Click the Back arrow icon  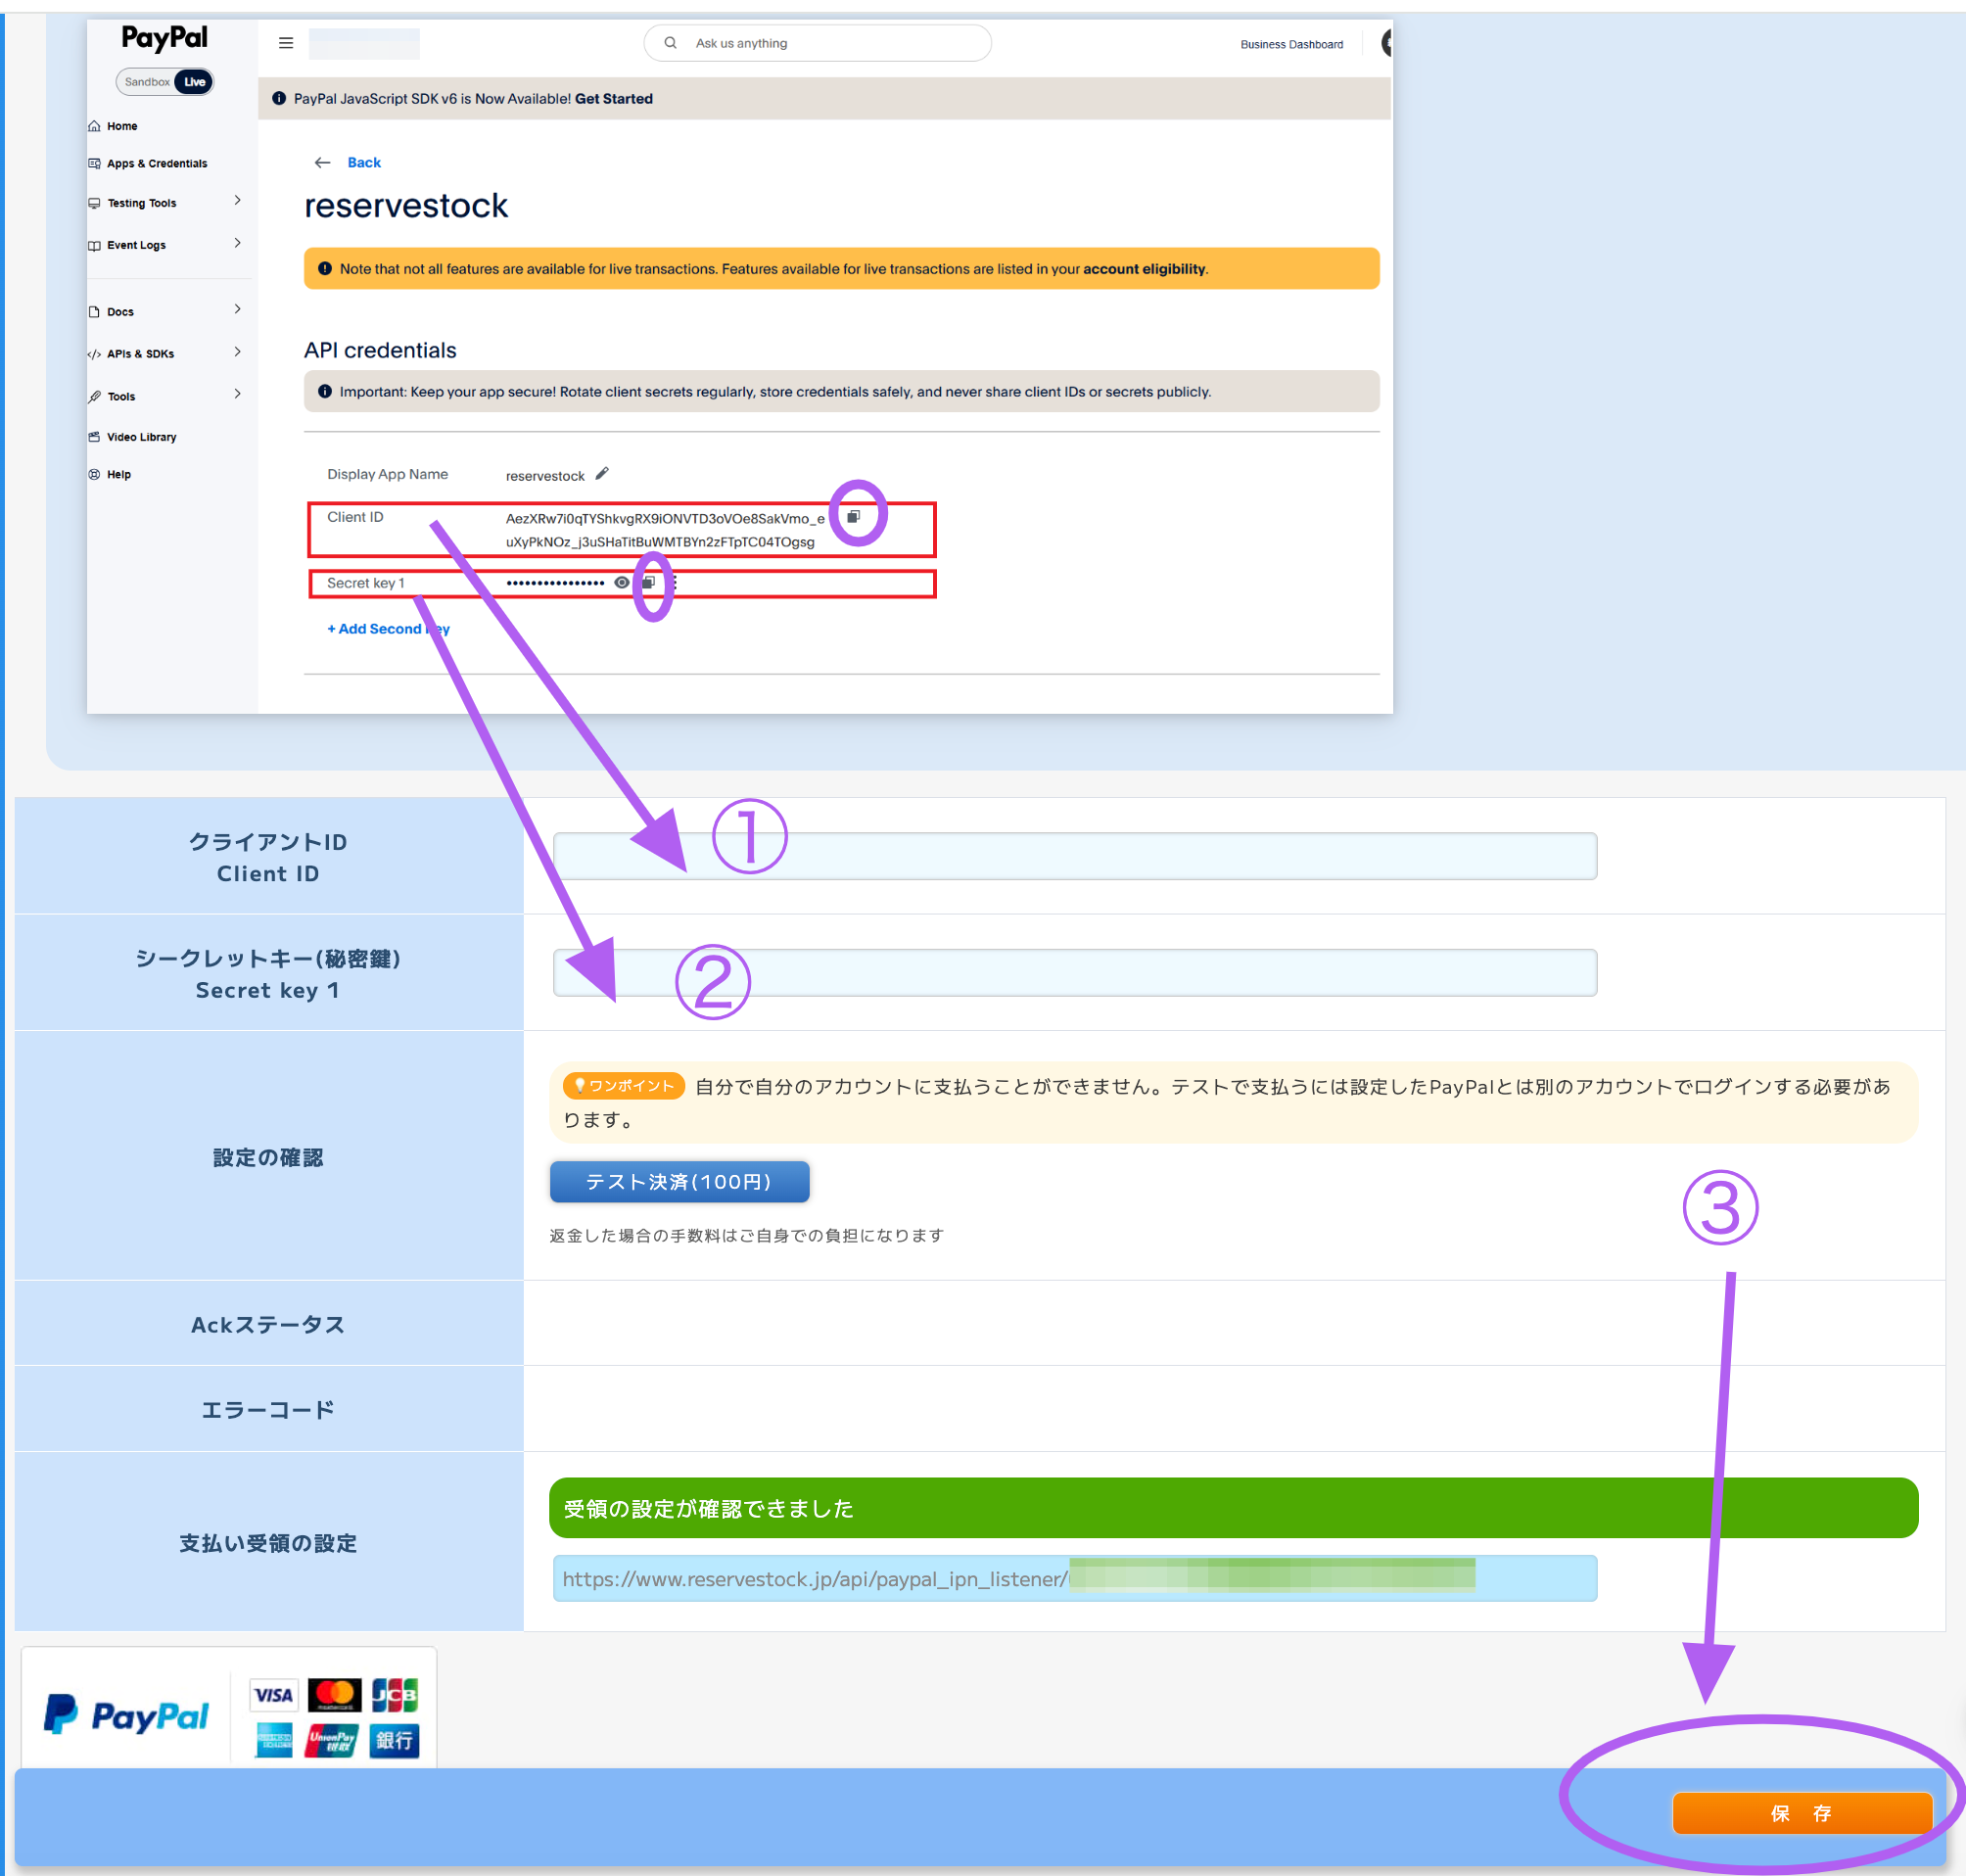click(x=322, y=162)
